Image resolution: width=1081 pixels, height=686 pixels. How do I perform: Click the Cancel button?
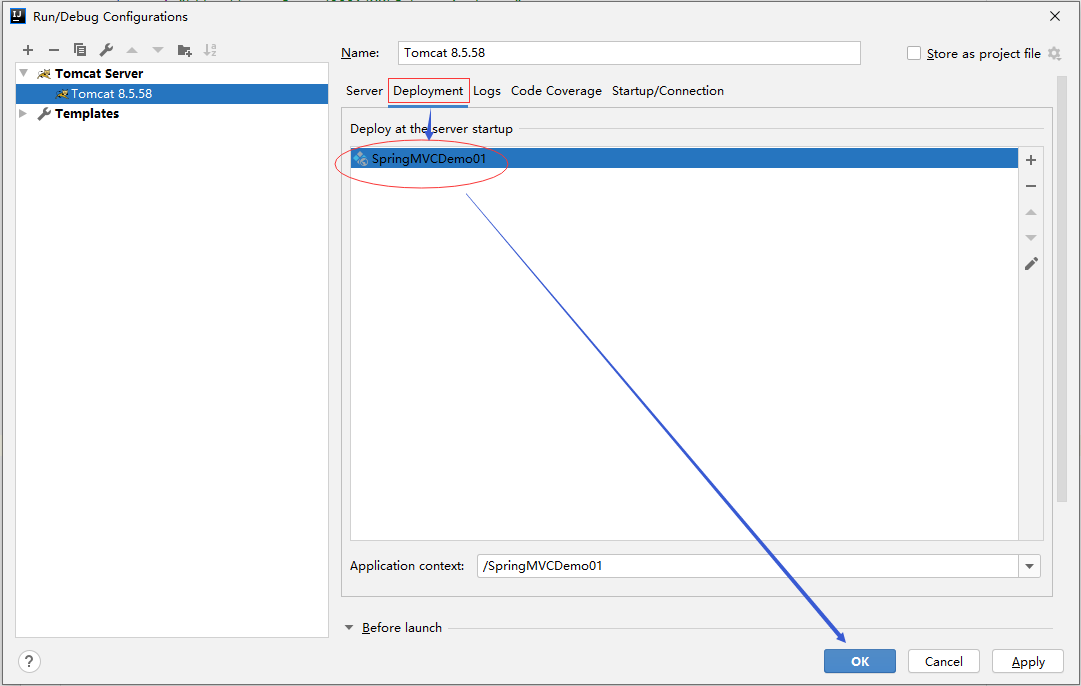[944, 661]
